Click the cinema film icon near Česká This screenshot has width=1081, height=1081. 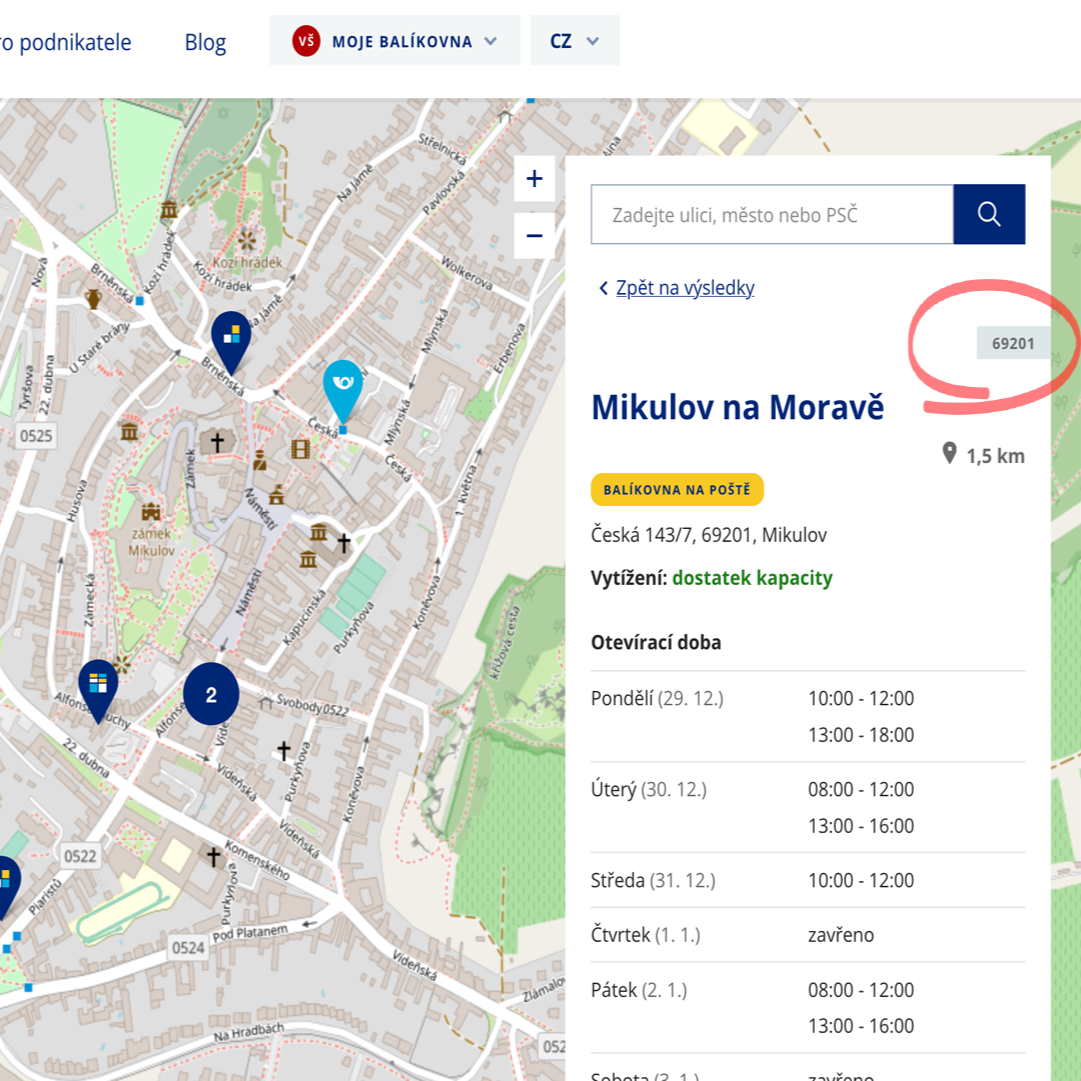click(x=300, y=449)
